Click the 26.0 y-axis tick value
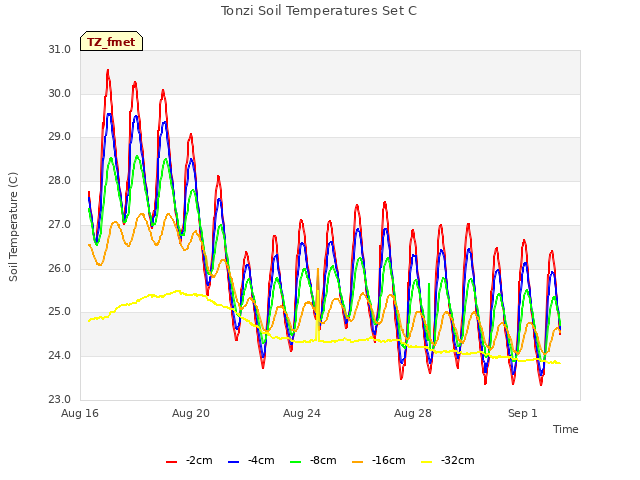The height and width of the screenshot is (480, 640). click(60, 269)
